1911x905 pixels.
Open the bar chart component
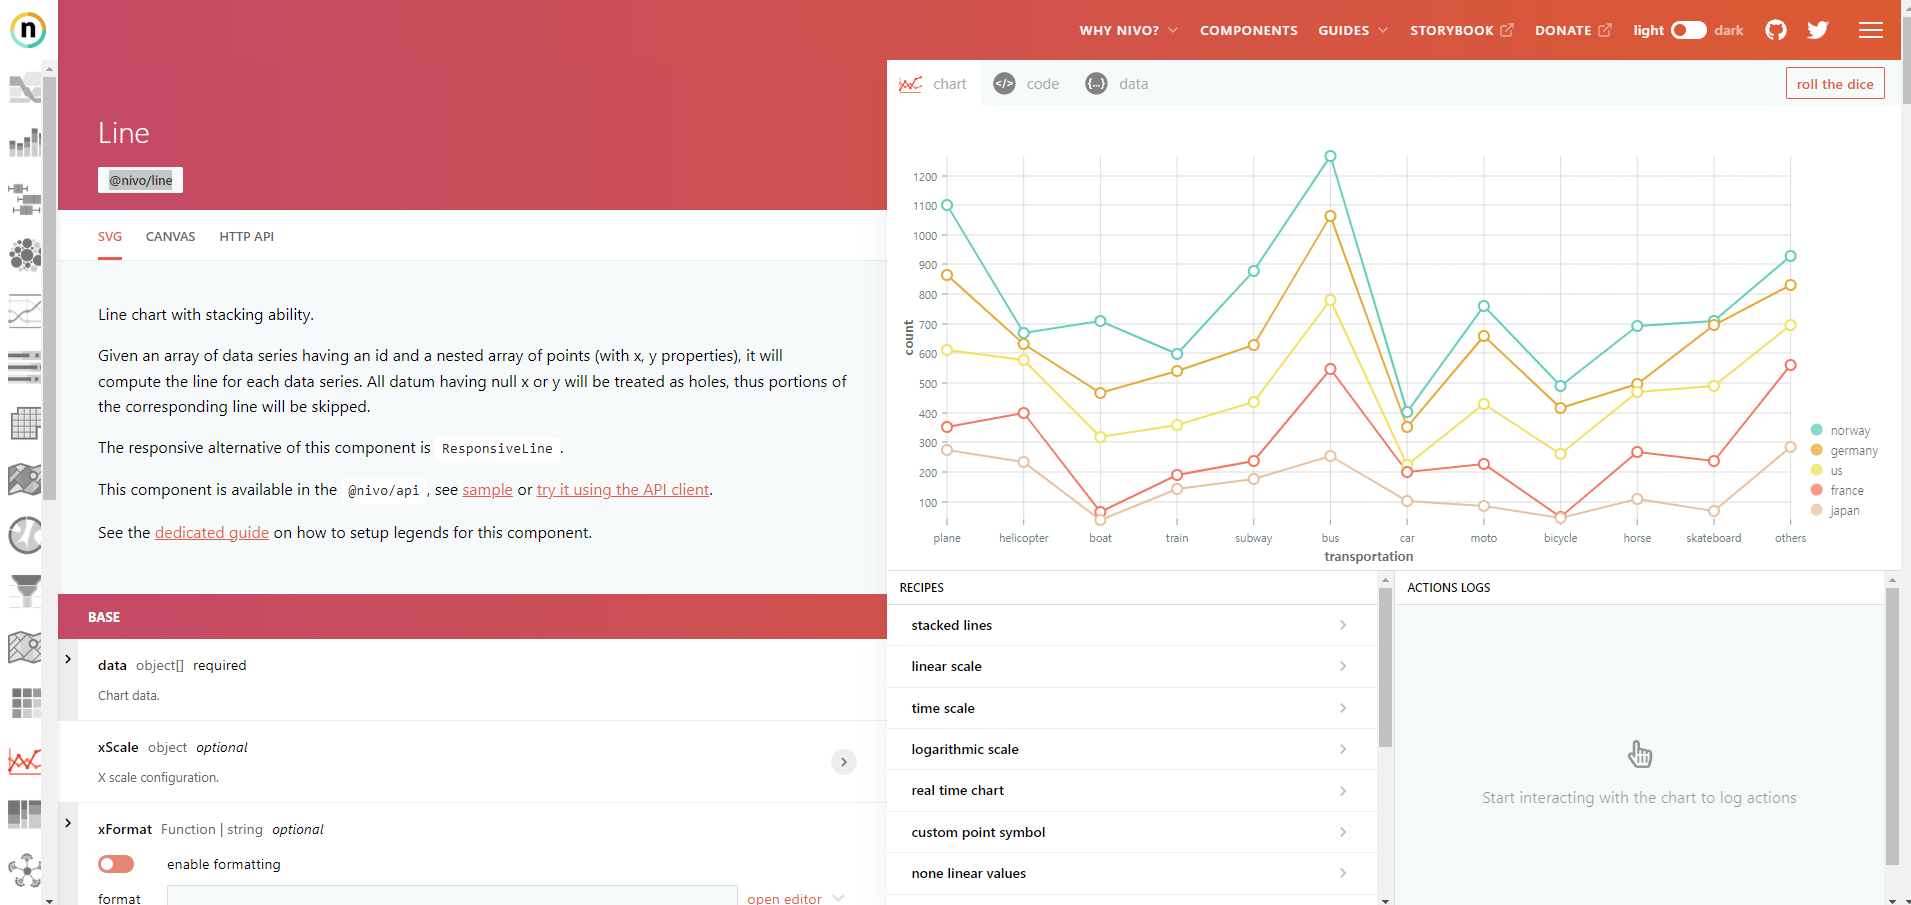coord(25,143)
